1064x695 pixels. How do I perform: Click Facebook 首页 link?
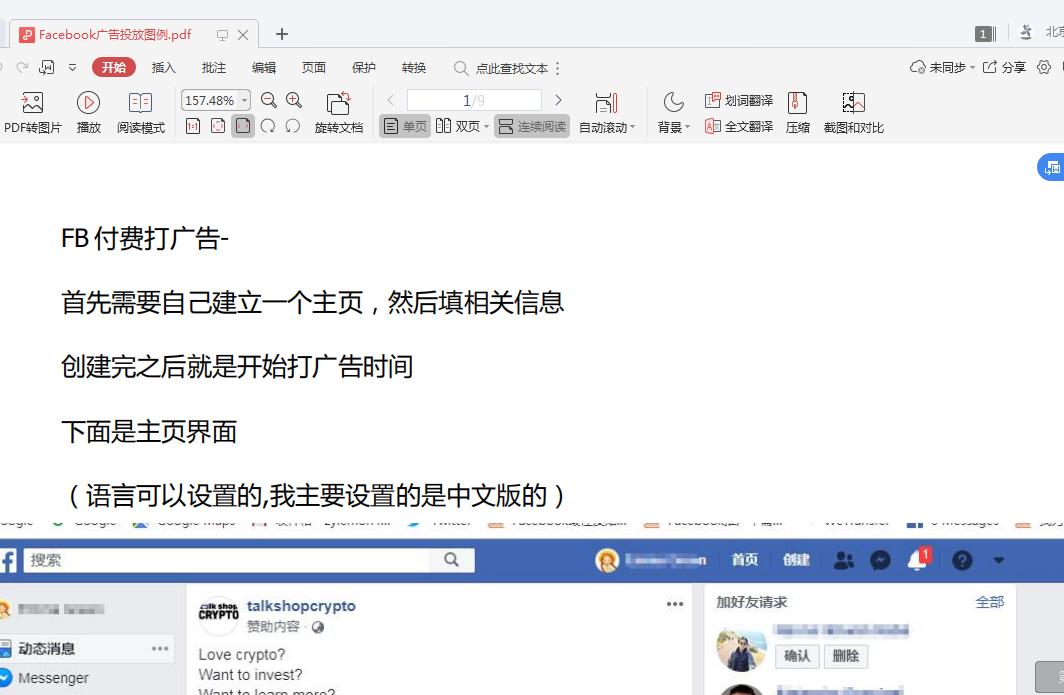744,560
